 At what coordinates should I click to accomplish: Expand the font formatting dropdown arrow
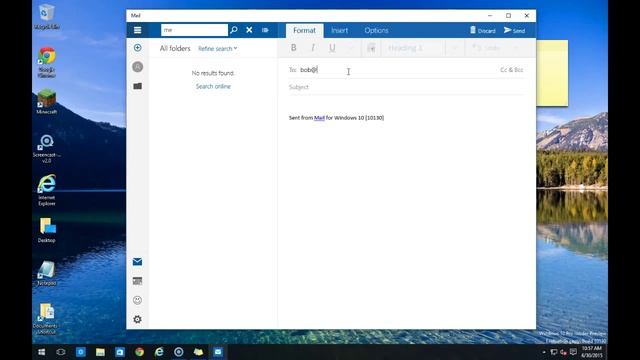350,48
